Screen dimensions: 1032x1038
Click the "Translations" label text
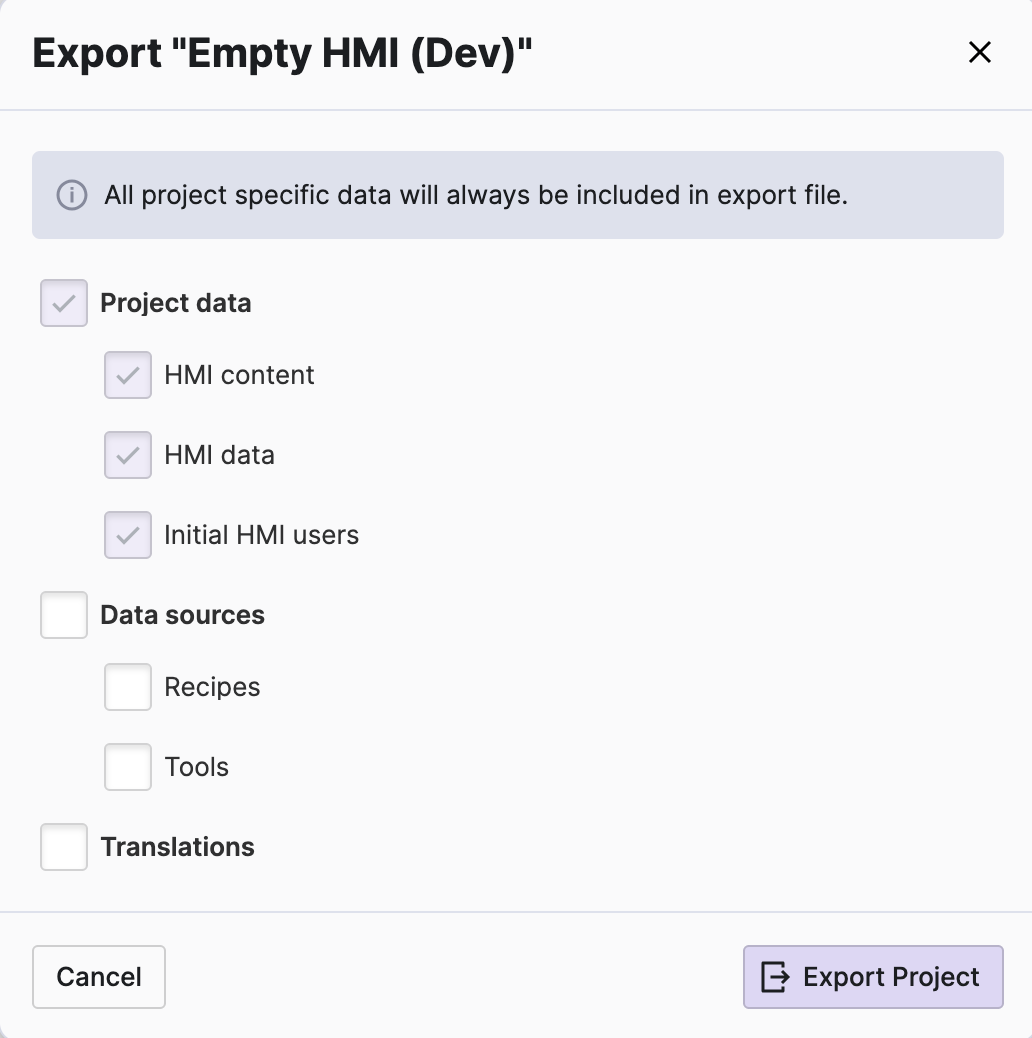(177, 847)
